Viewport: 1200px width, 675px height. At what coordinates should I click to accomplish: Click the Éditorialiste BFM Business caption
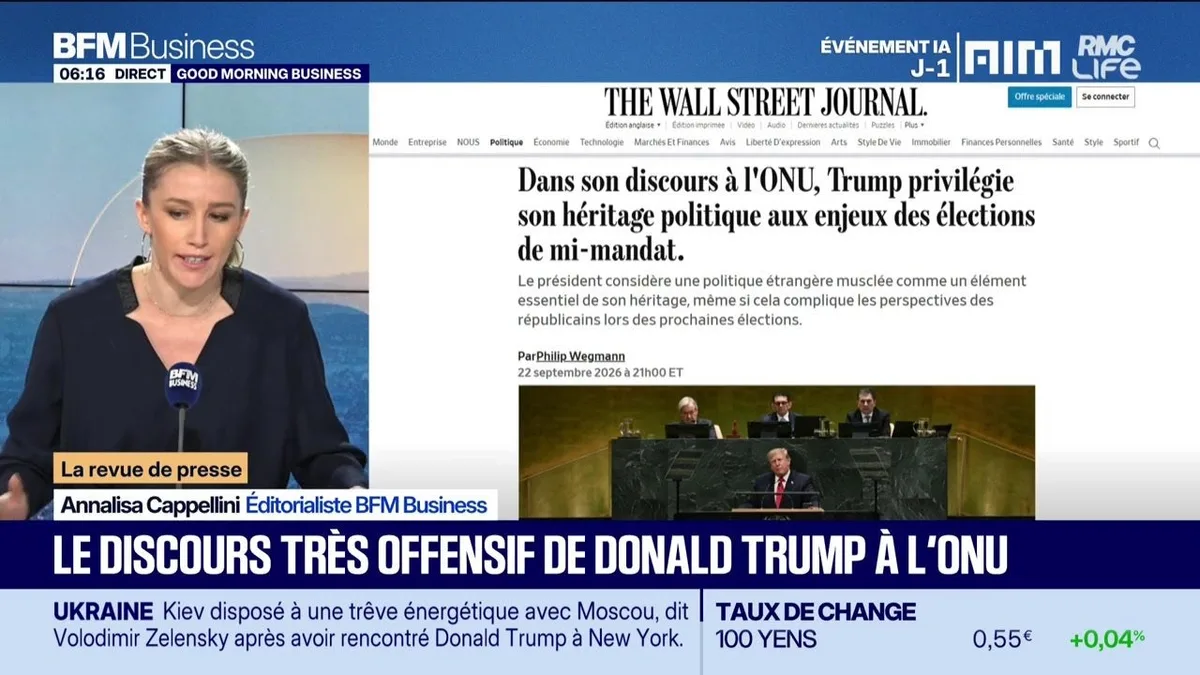click(x=367, y=505)
